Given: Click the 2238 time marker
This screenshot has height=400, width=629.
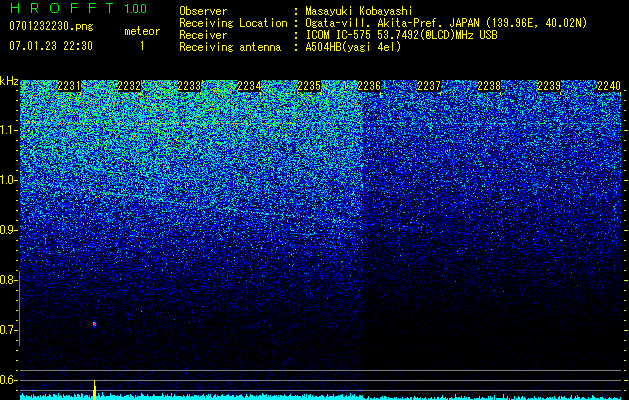Looking at the screenshot, I should pos(489,86).
